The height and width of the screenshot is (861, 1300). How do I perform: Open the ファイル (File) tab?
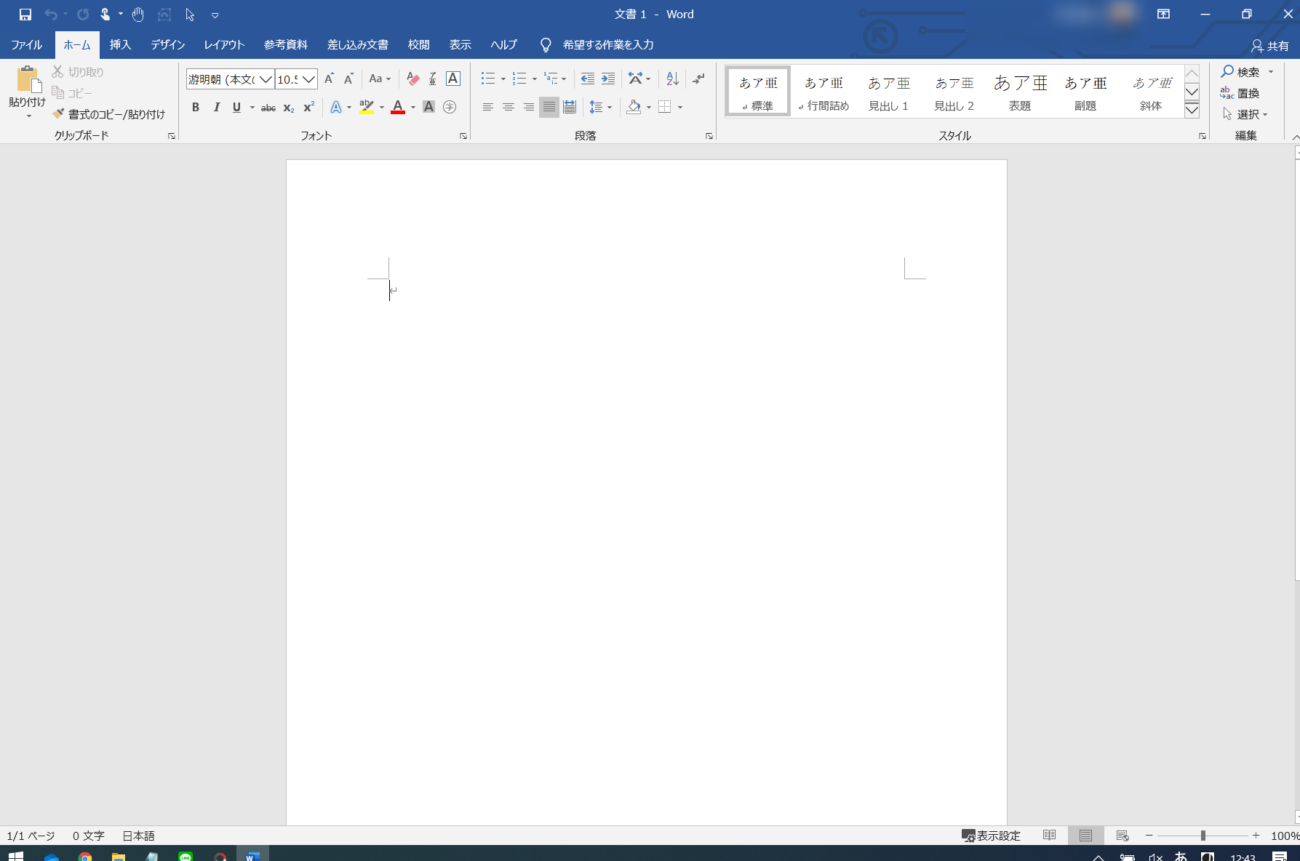click(27, 45)
